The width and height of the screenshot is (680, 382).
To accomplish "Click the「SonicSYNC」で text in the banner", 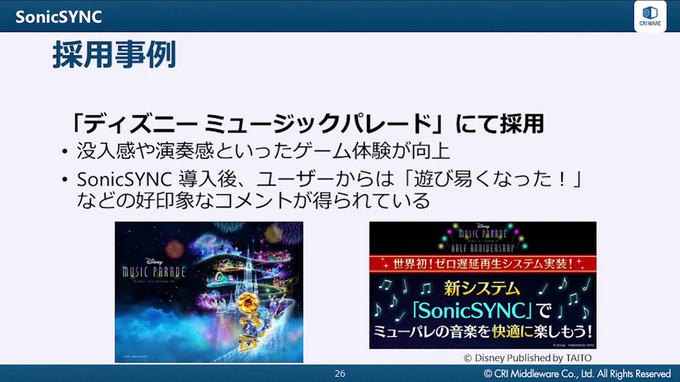I will [482, 310].
